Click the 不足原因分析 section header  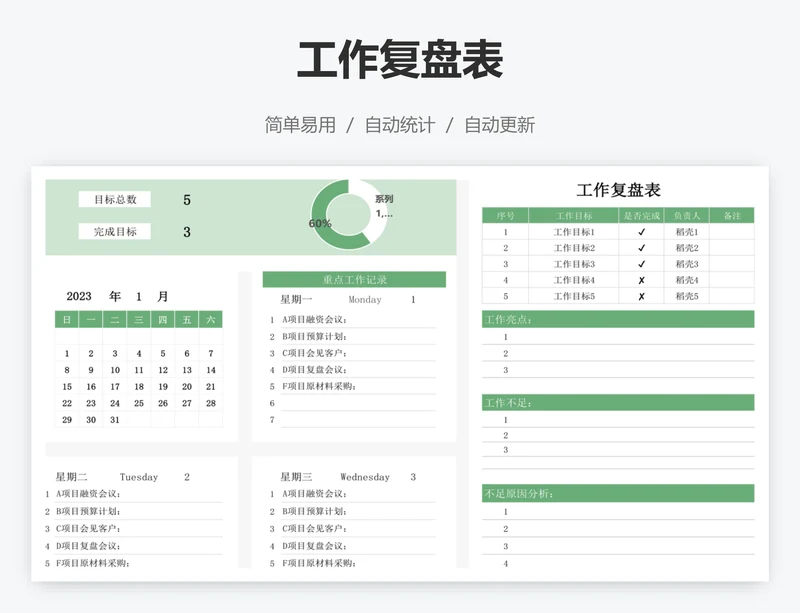point(618,493)
